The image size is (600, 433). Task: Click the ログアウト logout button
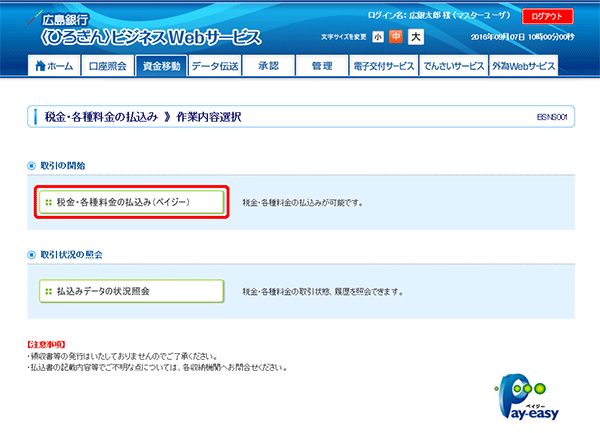pos(547,16)
